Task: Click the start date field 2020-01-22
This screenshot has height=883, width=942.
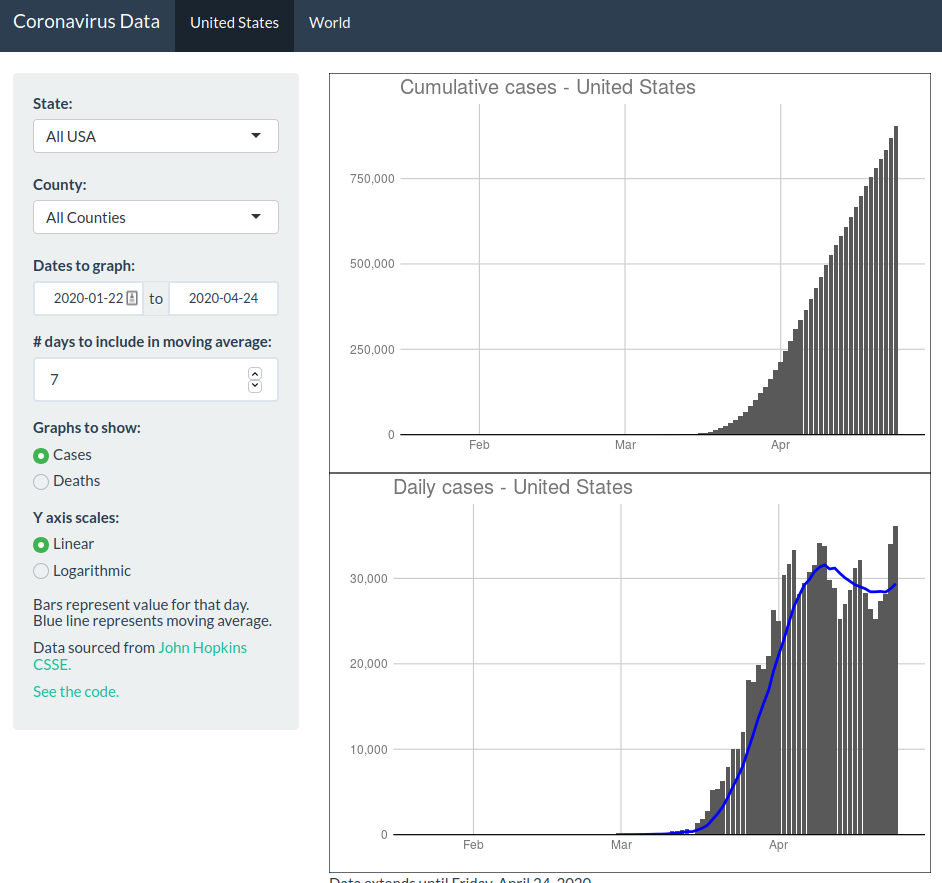Action: (88, 298)
